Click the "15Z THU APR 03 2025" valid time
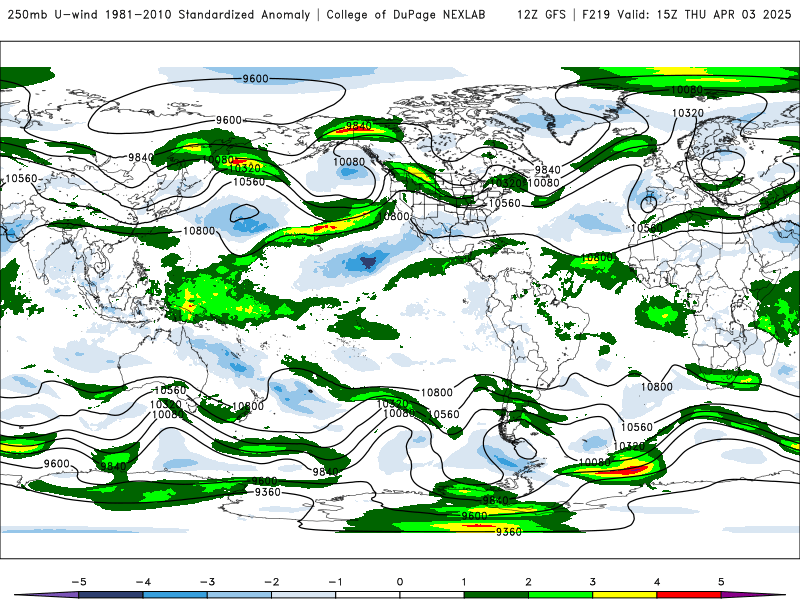The height and width of the screenshot is (600, 800). 724,14
